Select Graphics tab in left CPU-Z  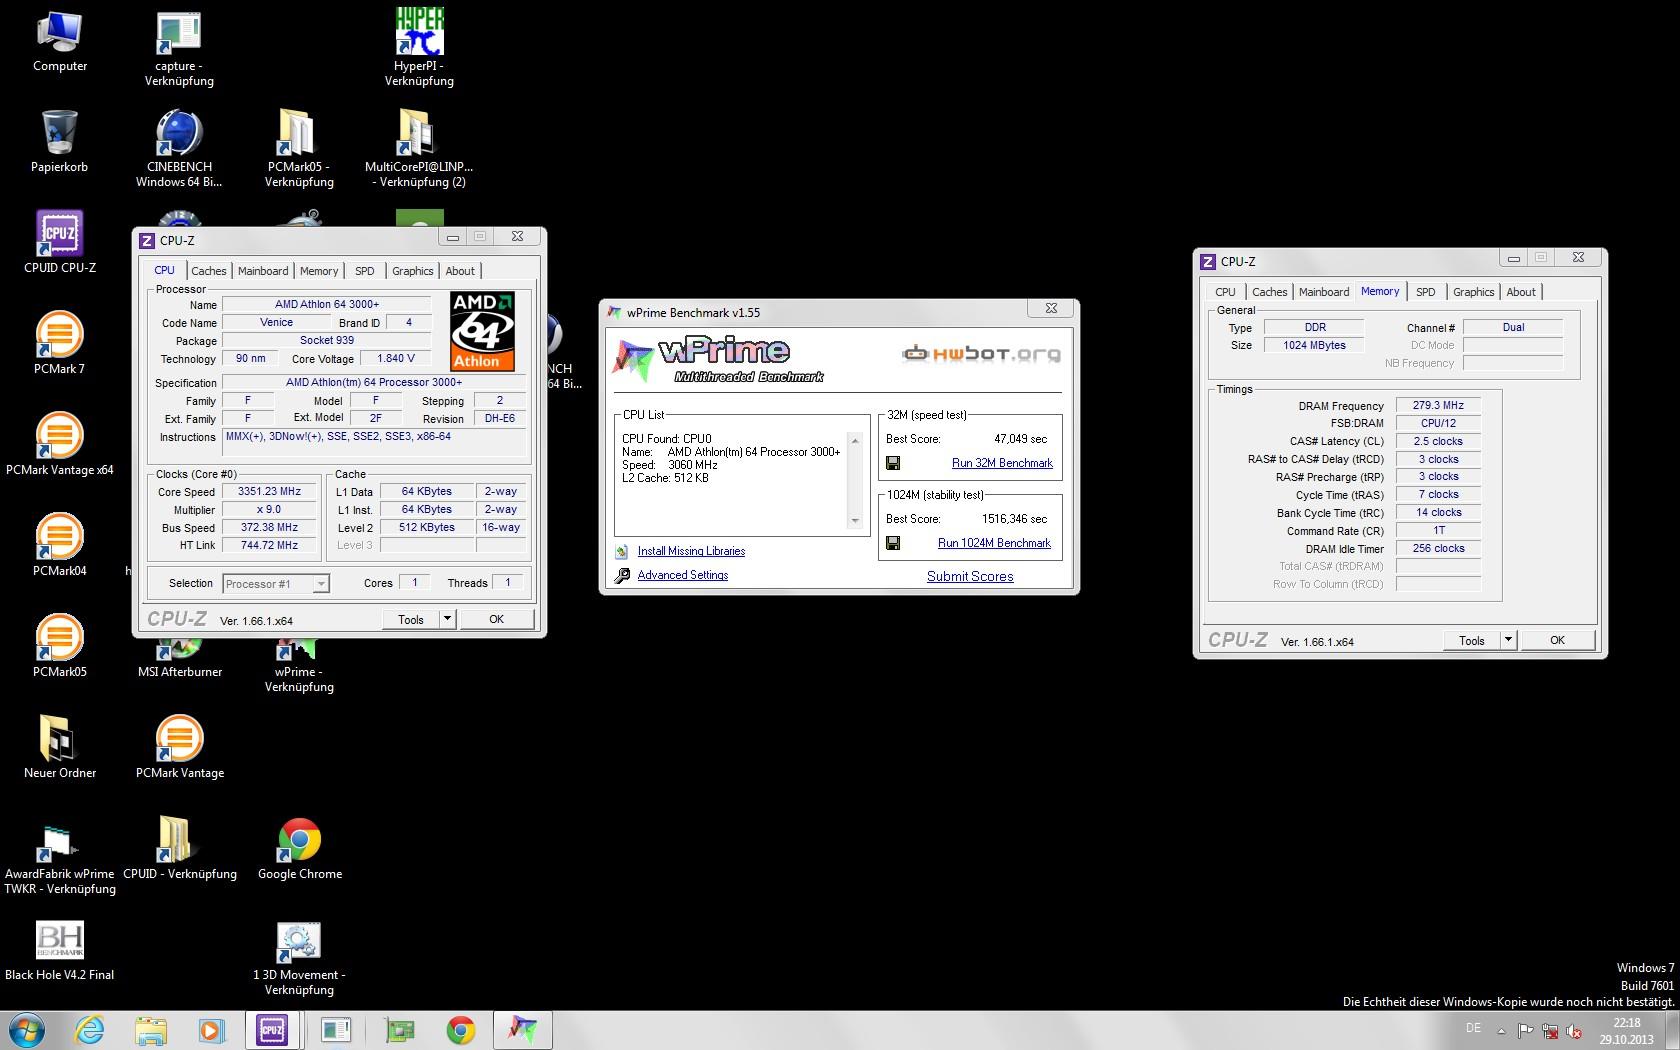pyautogui.click(x=413, y=271)
